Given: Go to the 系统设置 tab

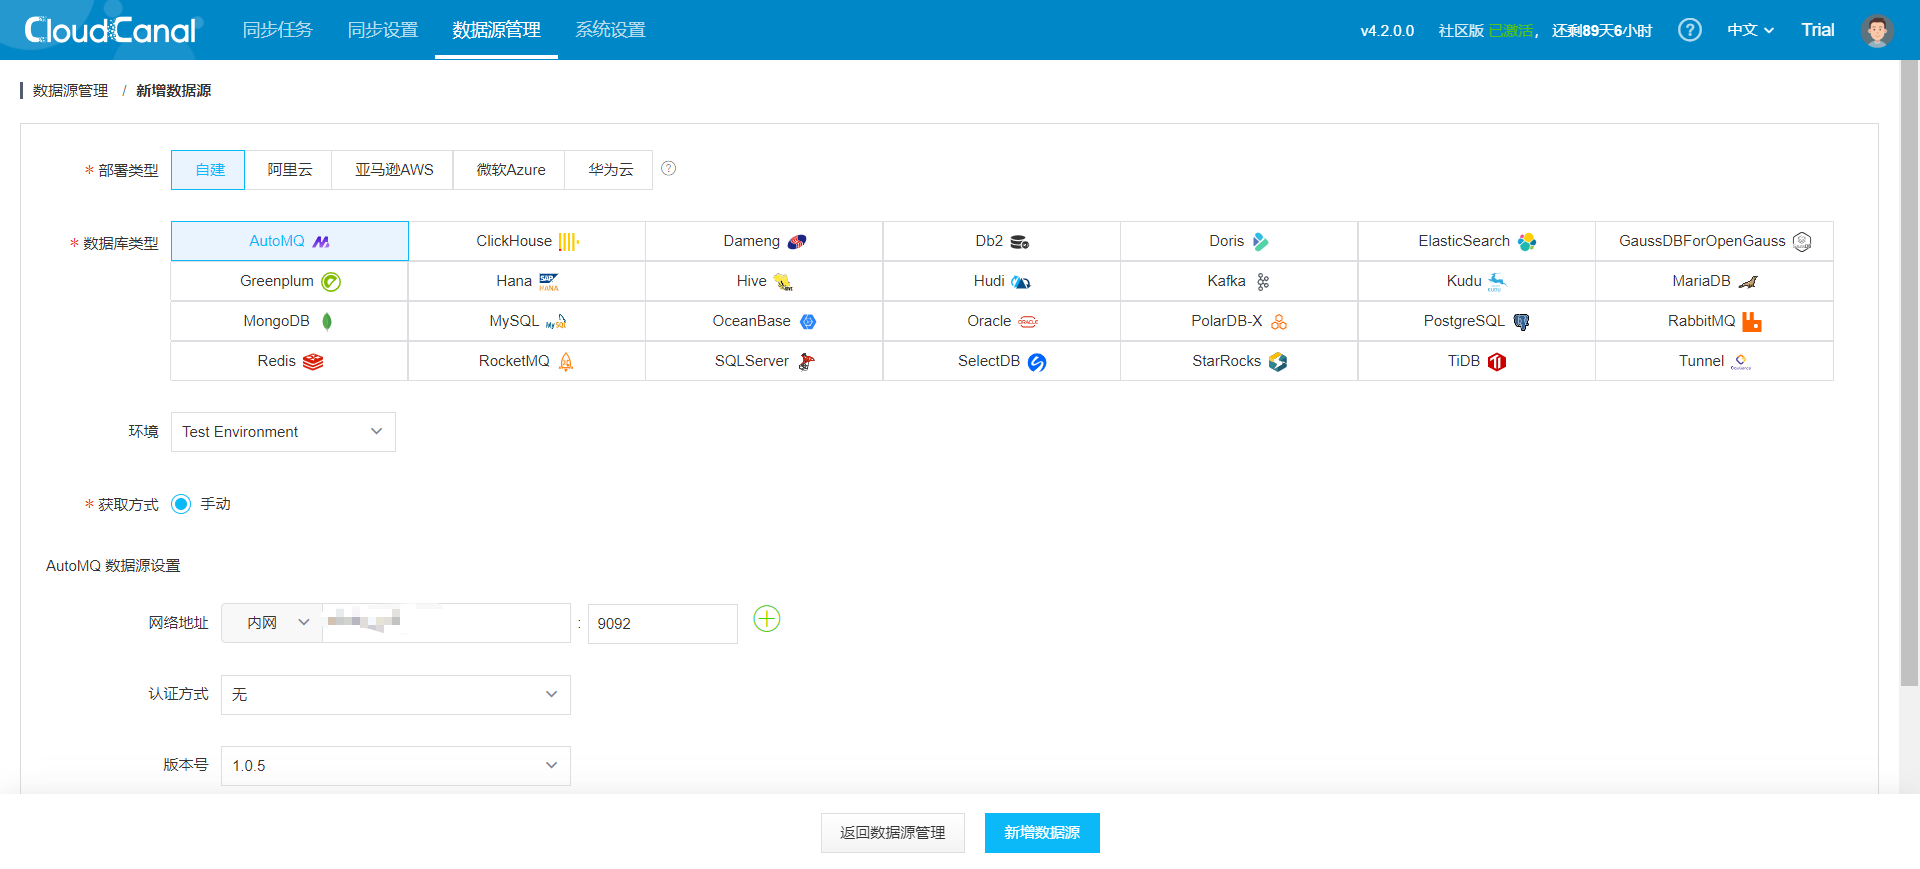Looking at the screenshot, I should coord(610,30).
